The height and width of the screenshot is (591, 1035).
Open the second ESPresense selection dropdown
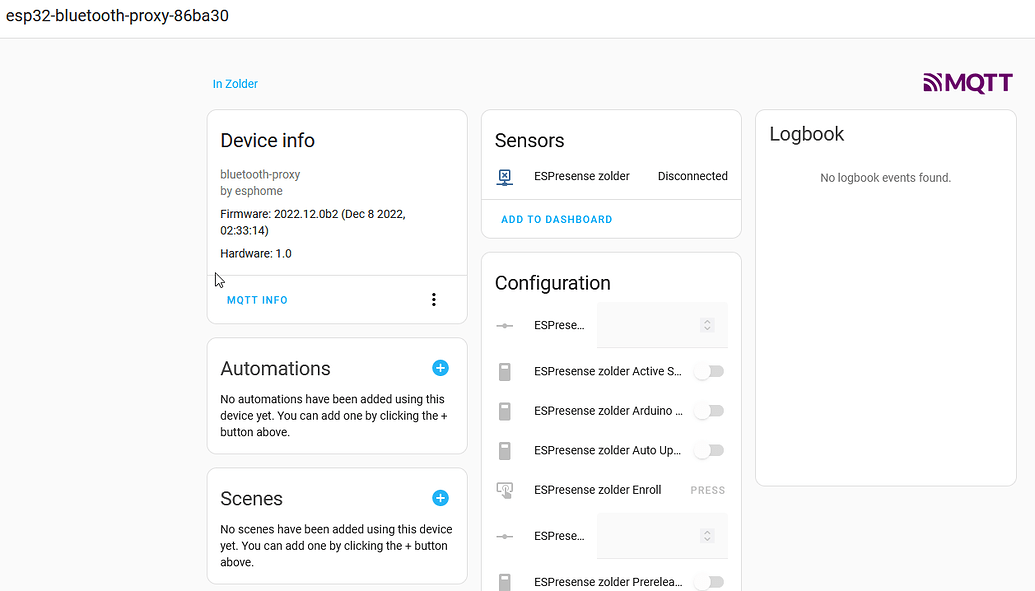click(x=707, y=535)
